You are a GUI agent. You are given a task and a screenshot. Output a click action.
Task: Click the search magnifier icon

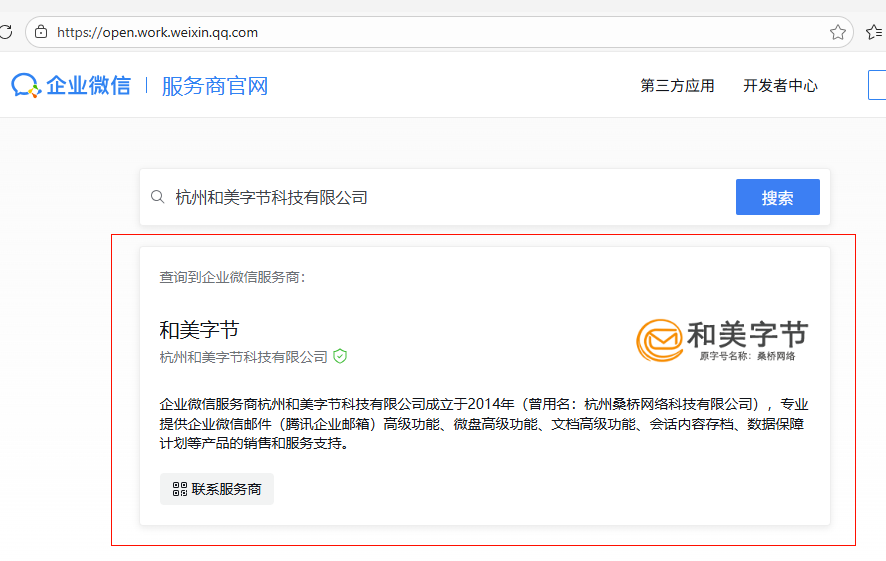(x=157, y=198)
